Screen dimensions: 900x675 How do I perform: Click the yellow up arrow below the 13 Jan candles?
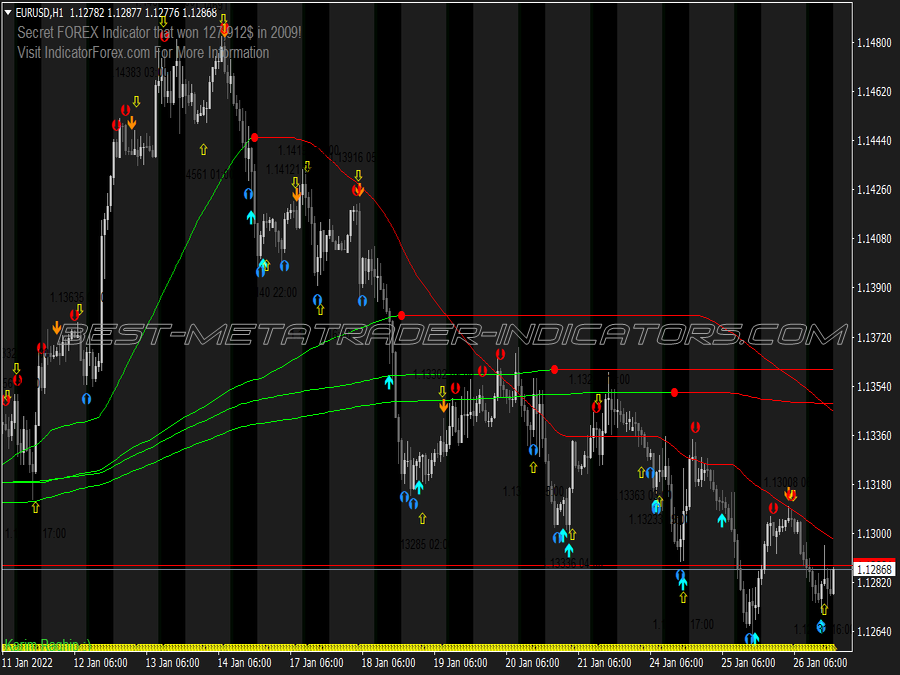pyautogui.click(x=203, y=149)
